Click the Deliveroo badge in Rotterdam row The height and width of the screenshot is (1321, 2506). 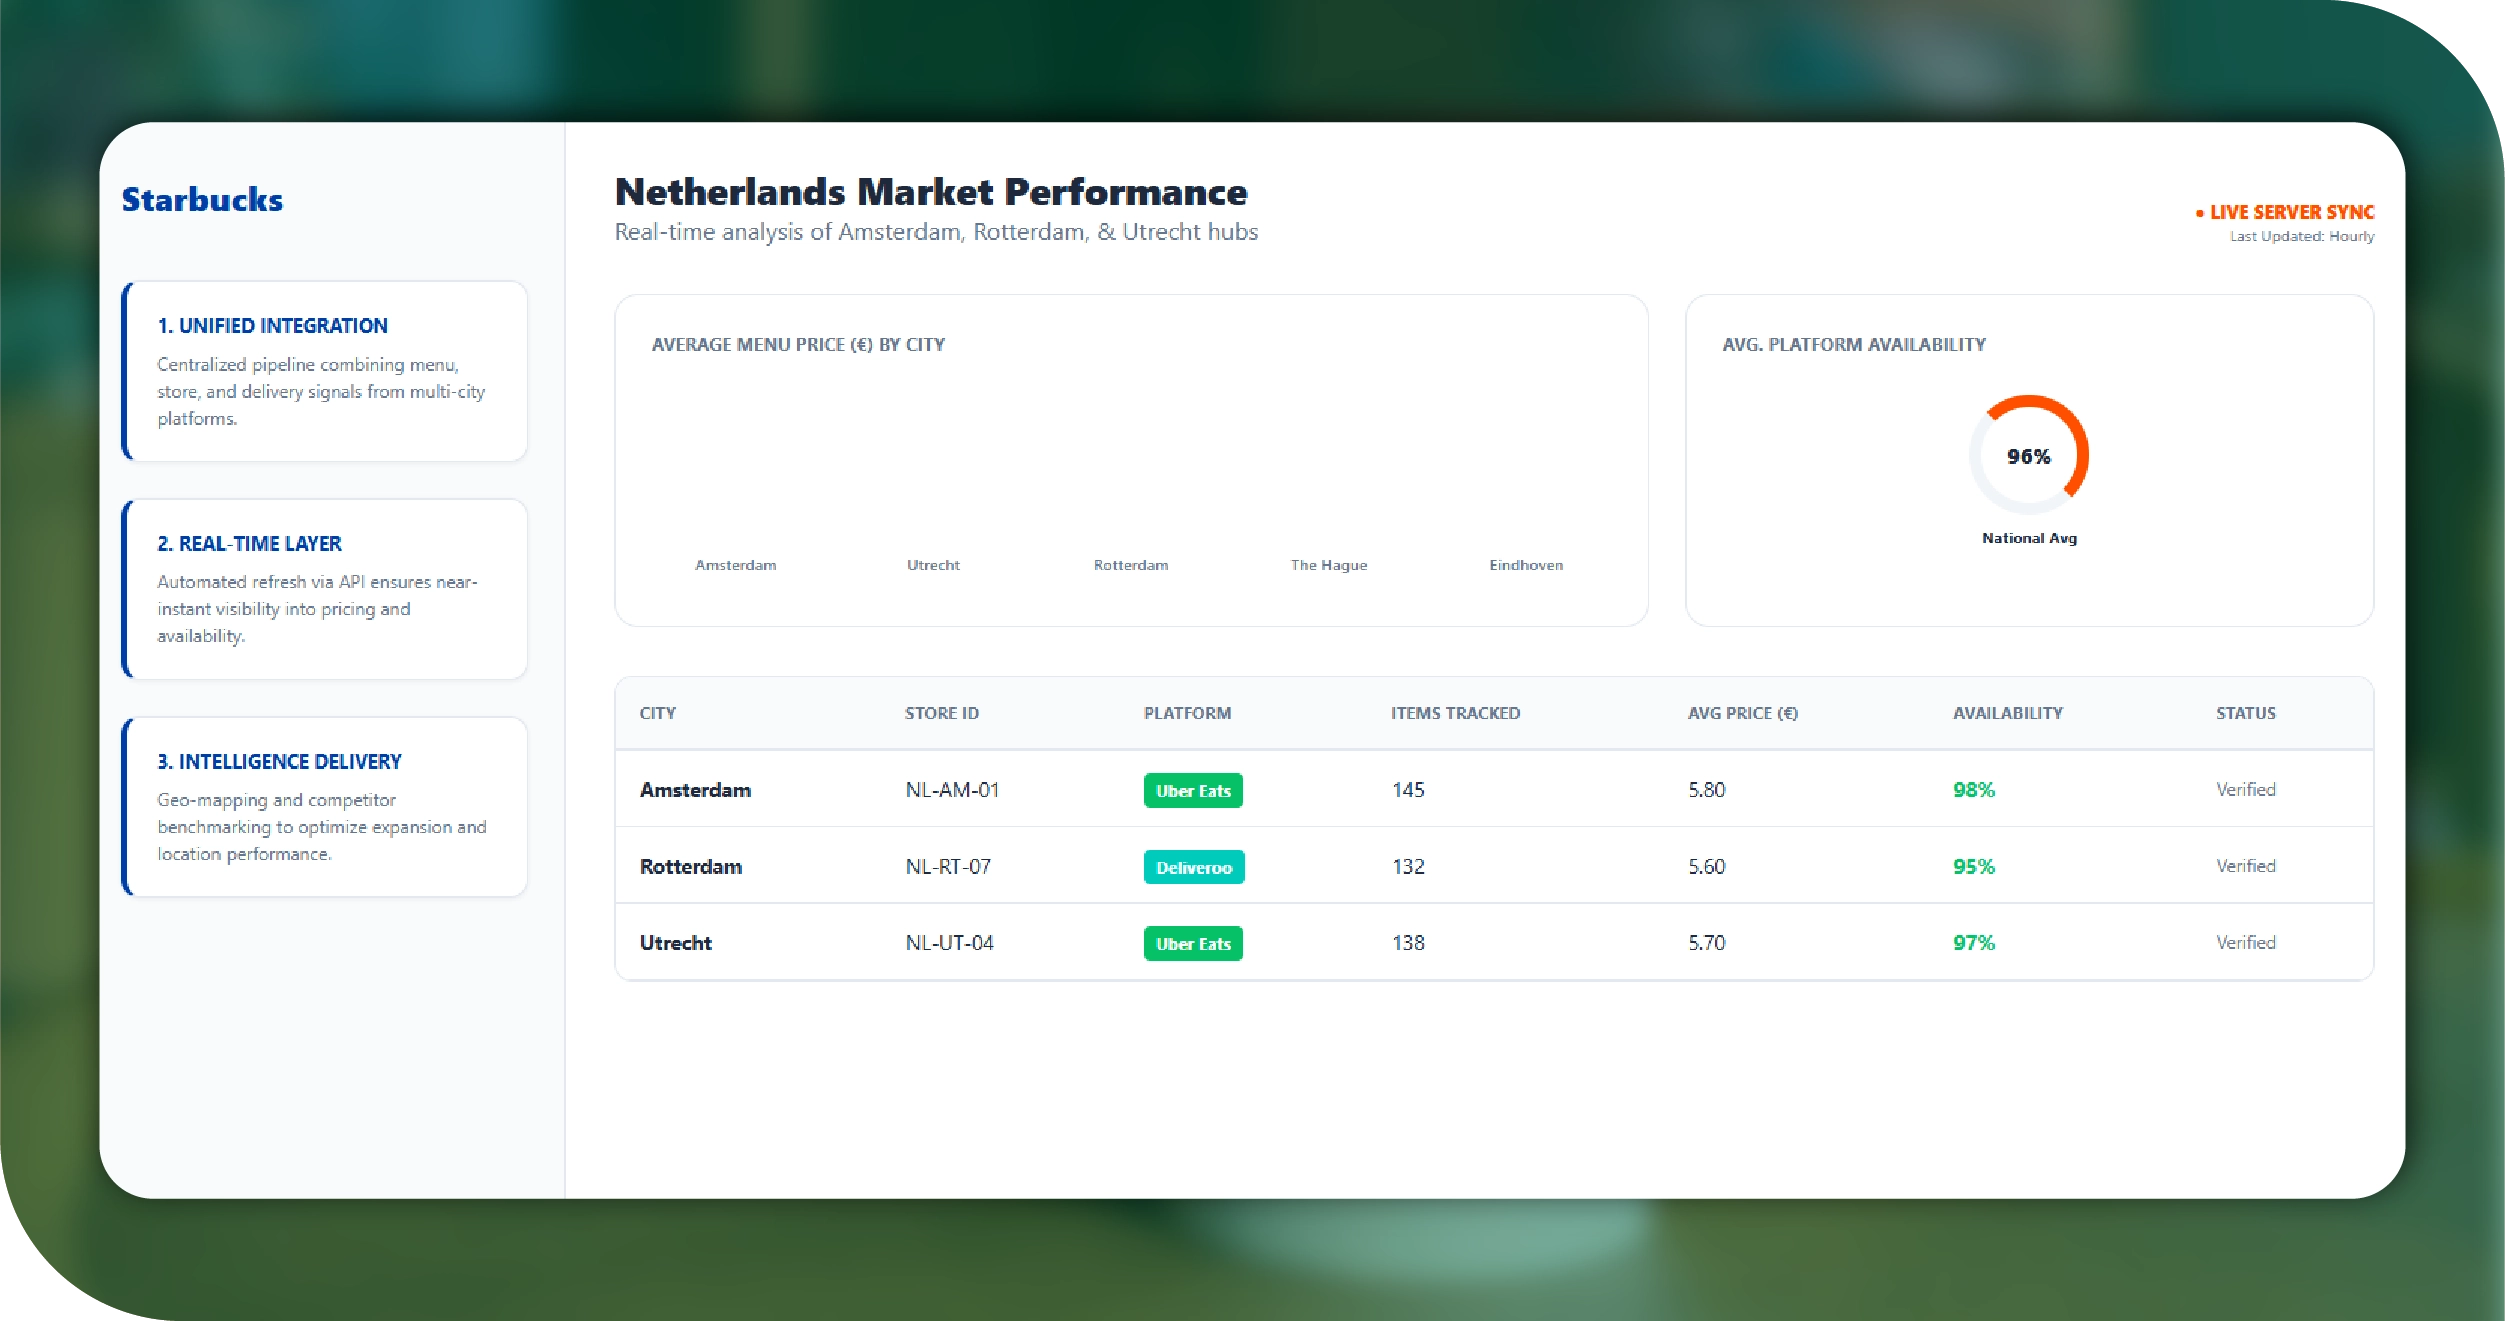point(1194,867)
